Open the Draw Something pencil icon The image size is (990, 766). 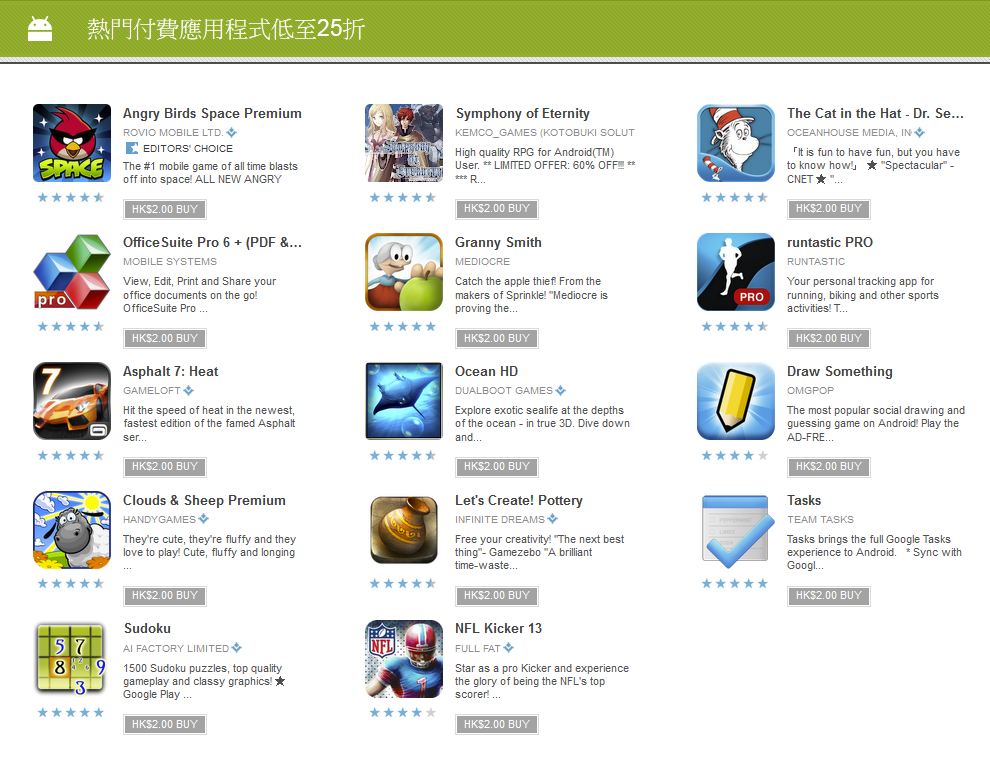[736, 401]
